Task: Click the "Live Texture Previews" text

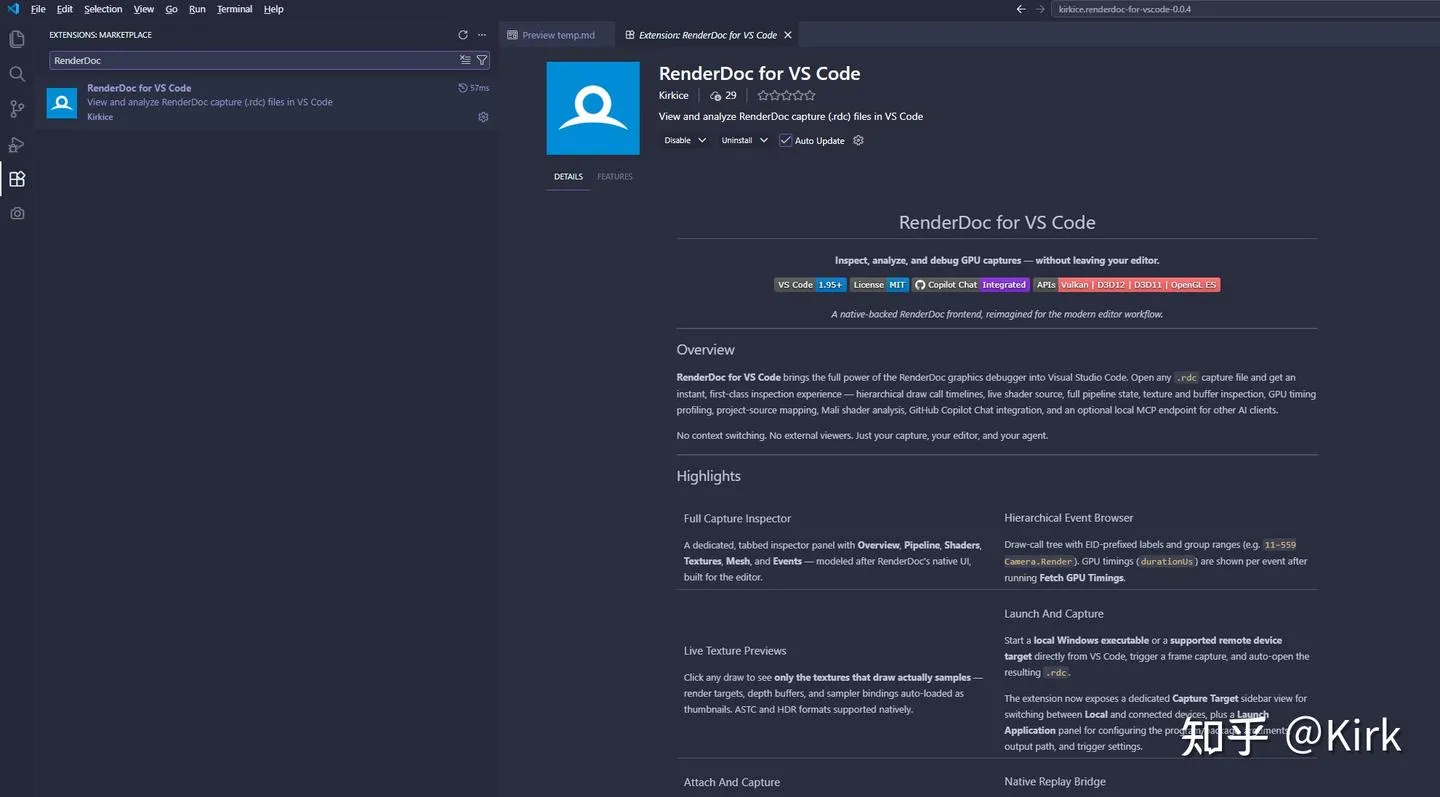Action: 735,651
